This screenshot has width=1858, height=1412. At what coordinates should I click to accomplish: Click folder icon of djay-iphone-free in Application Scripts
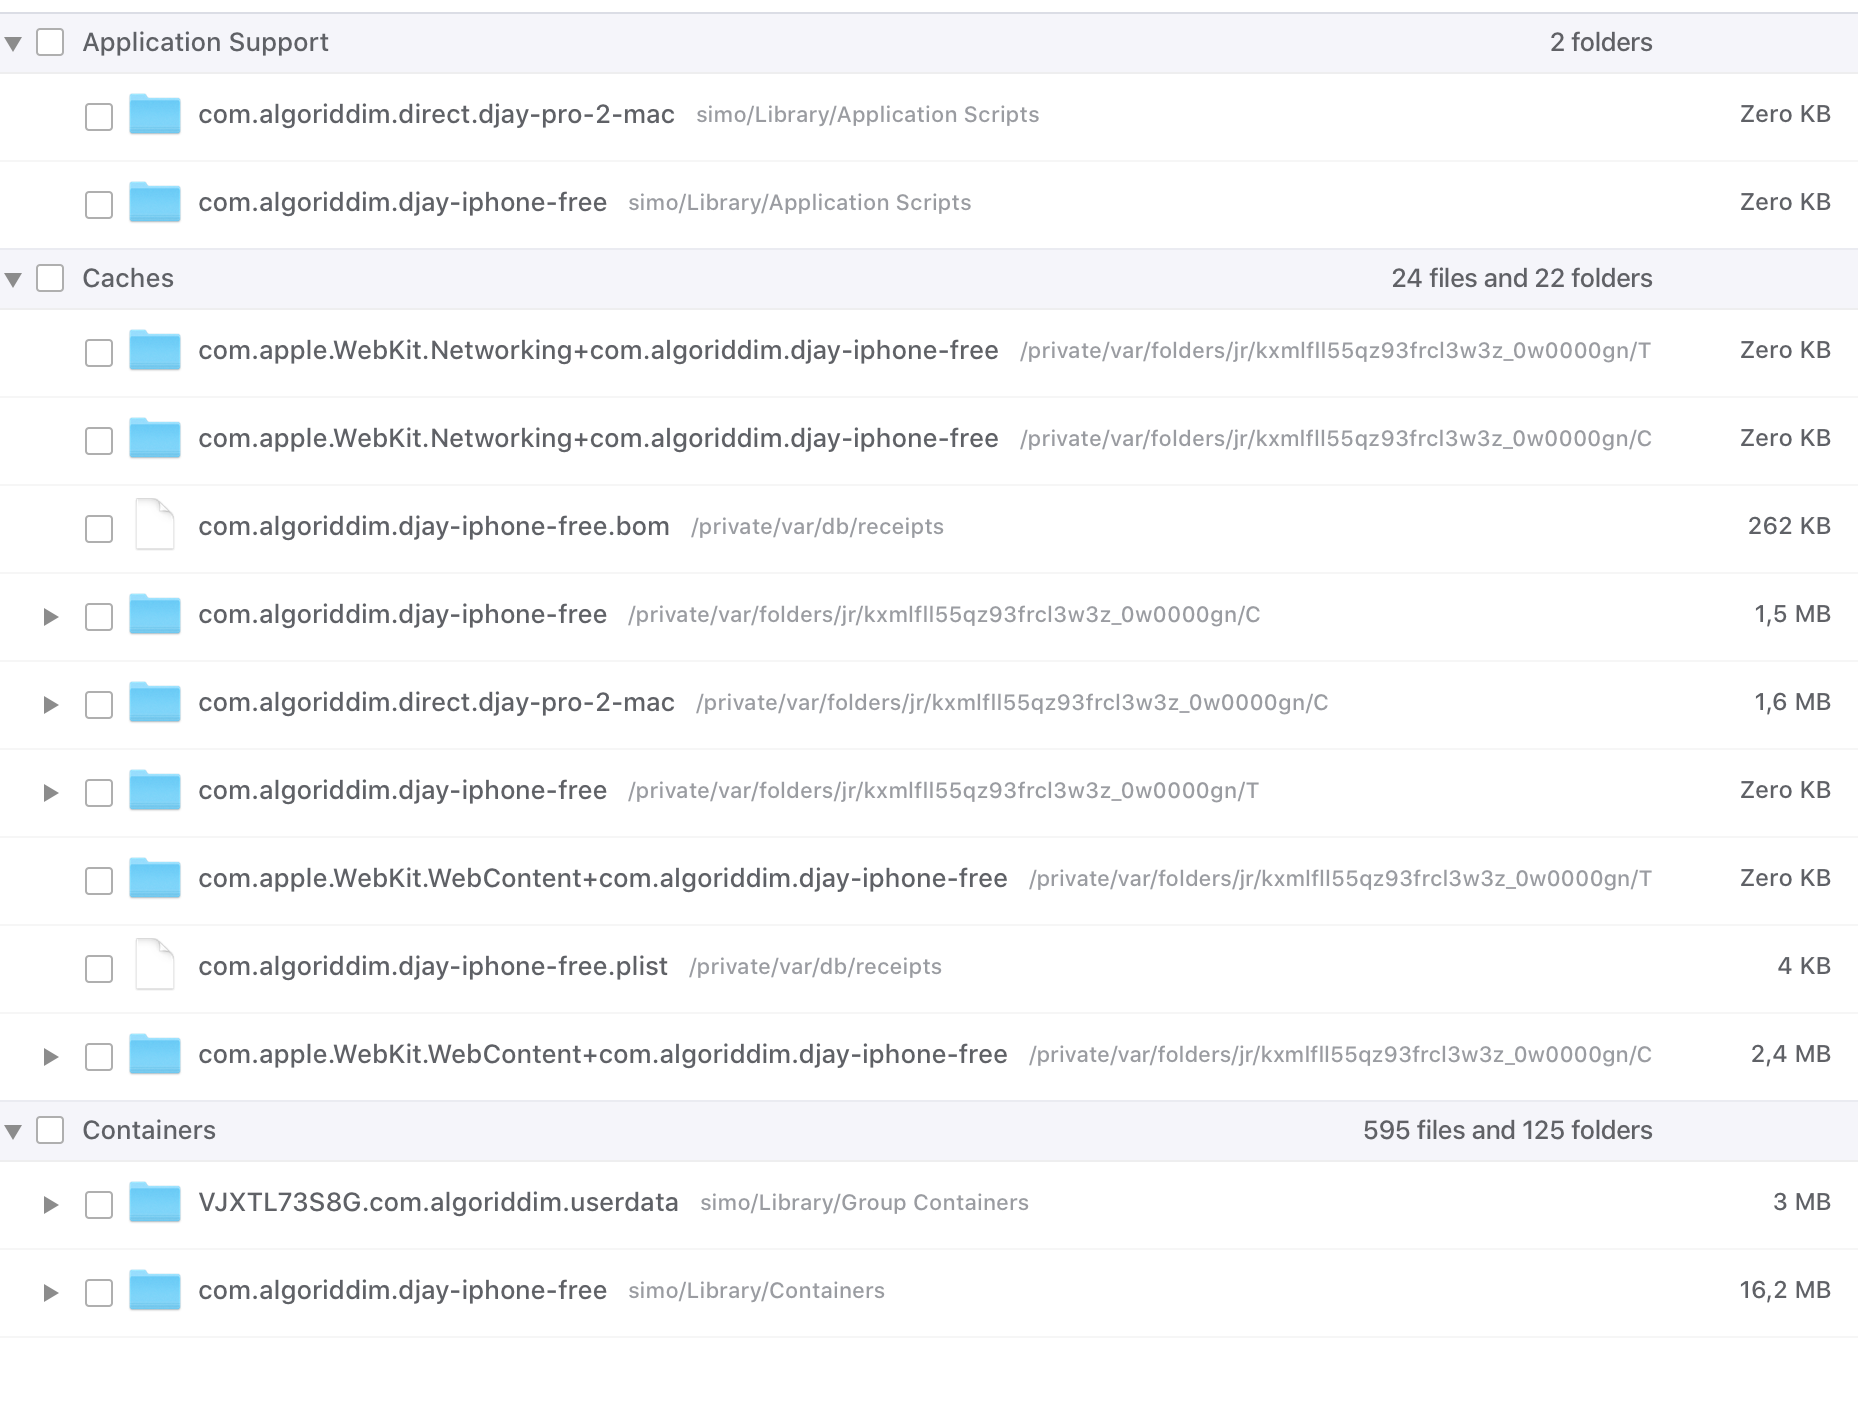coord(155,203)
